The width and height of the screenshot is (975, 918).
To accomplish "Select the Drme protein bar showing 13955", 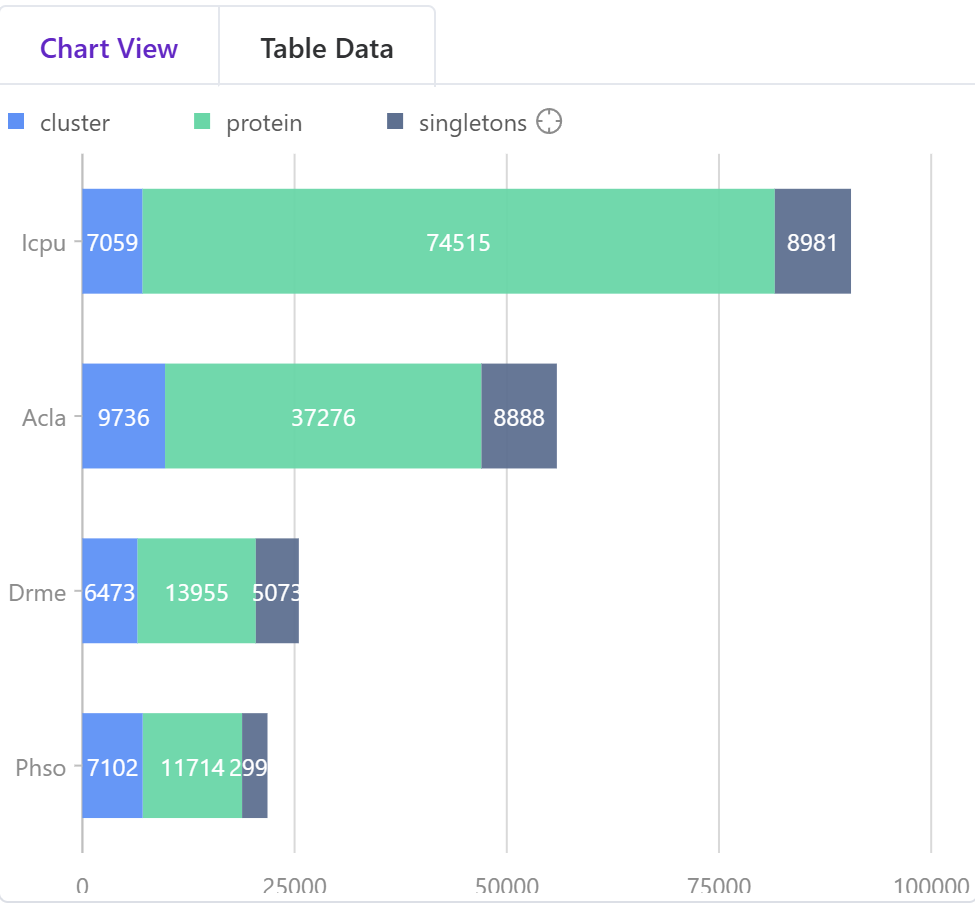I will pyautogui.click(x=196, y=591).
